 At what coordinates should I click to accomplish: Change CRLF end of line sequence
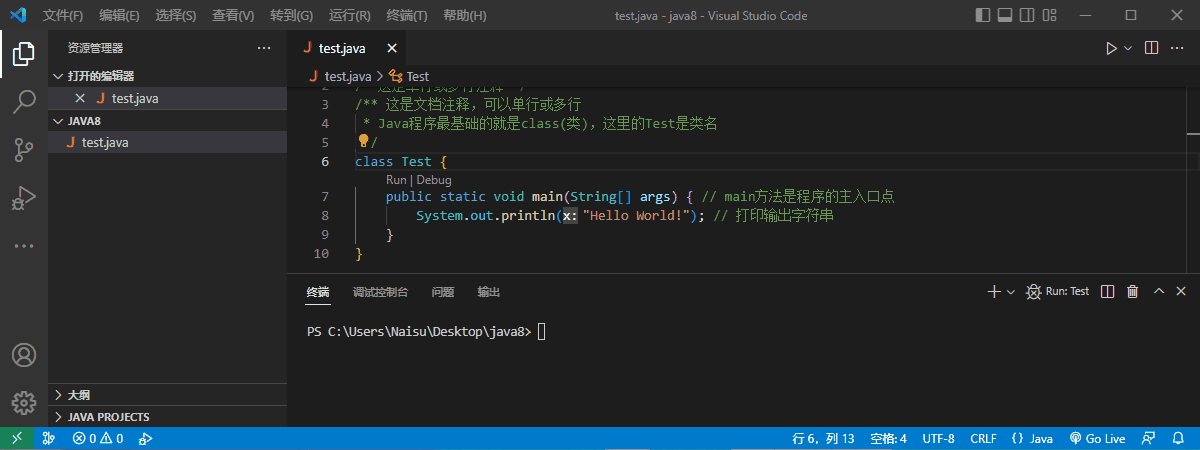point(983,438)
